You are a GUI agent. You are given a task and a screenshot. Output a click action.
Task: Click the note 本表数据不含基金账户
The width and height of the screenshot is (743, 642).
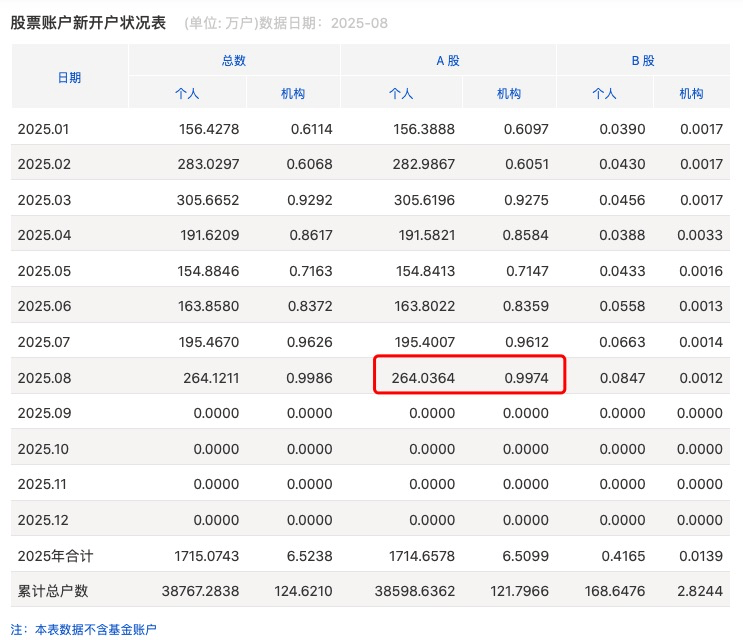pos(95,629)
